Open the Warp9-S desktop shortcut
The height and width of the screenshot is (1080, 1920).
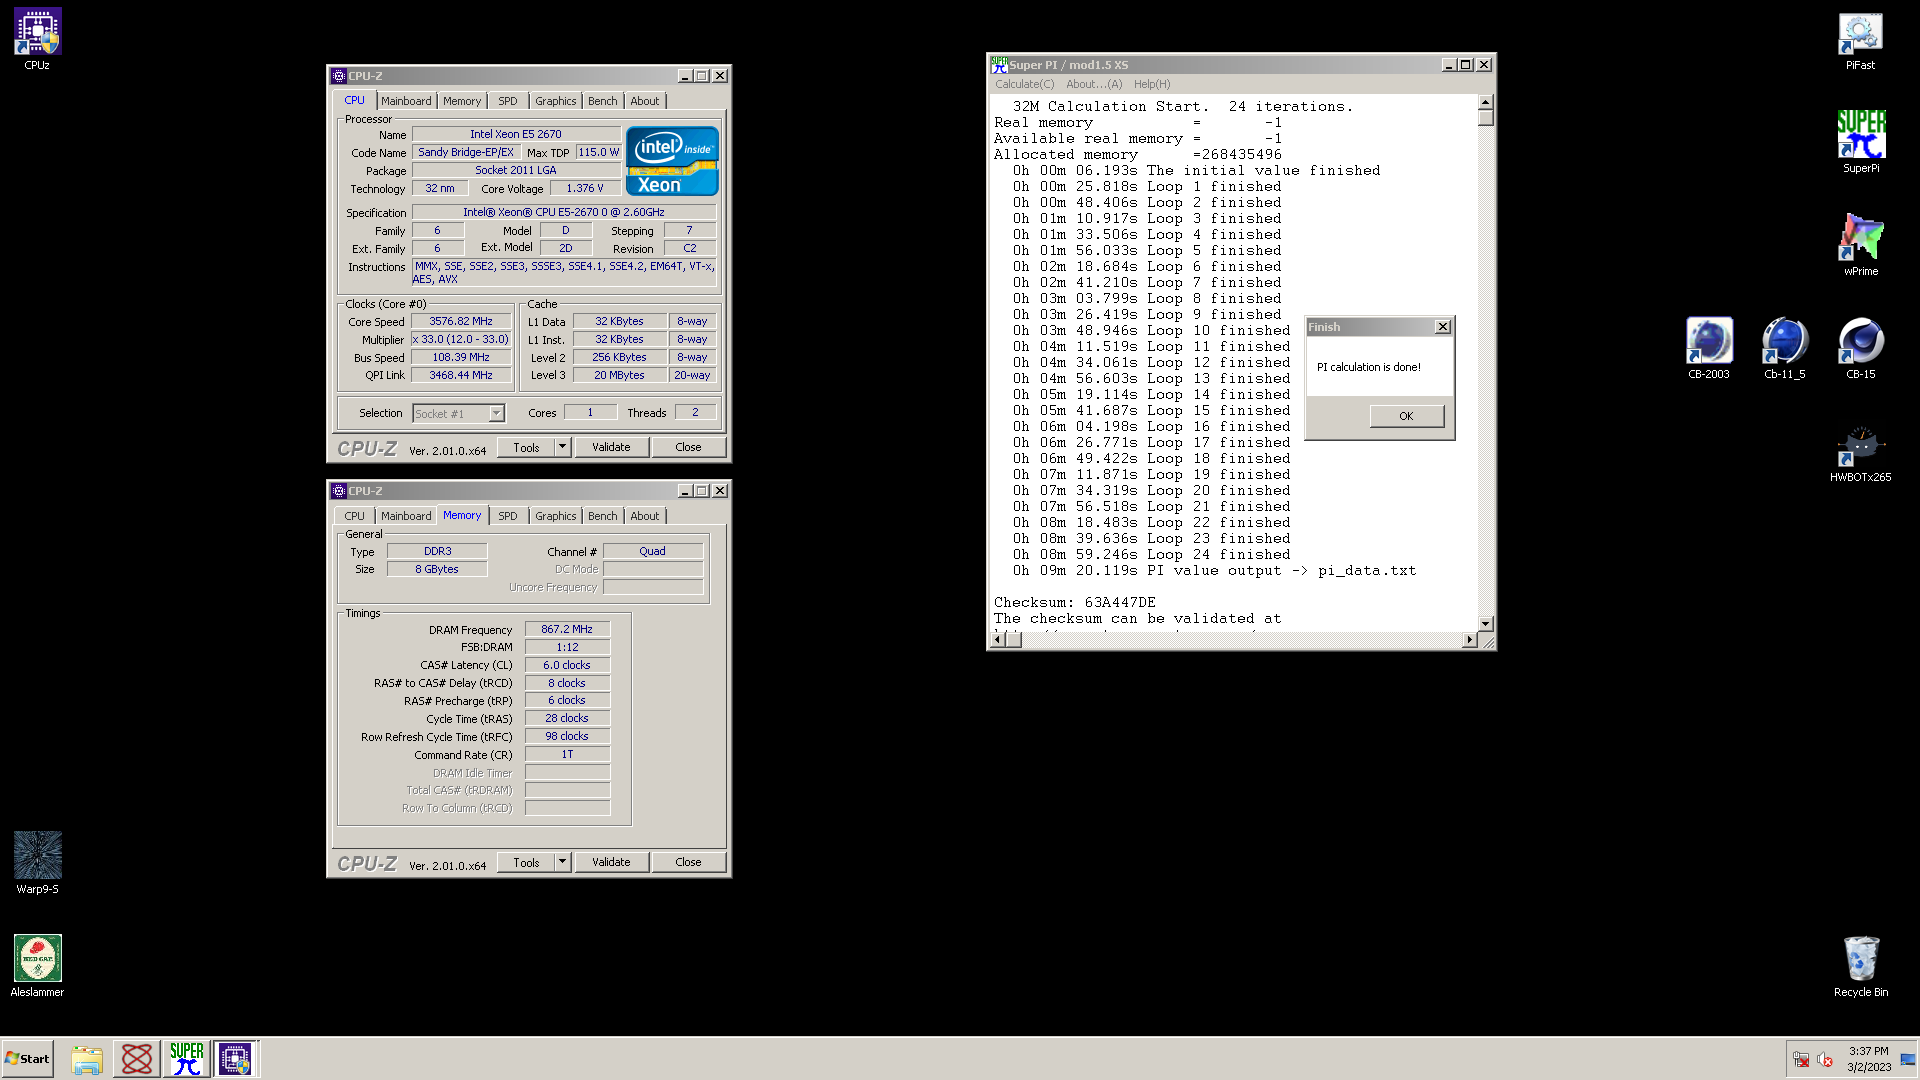point(37,863)
